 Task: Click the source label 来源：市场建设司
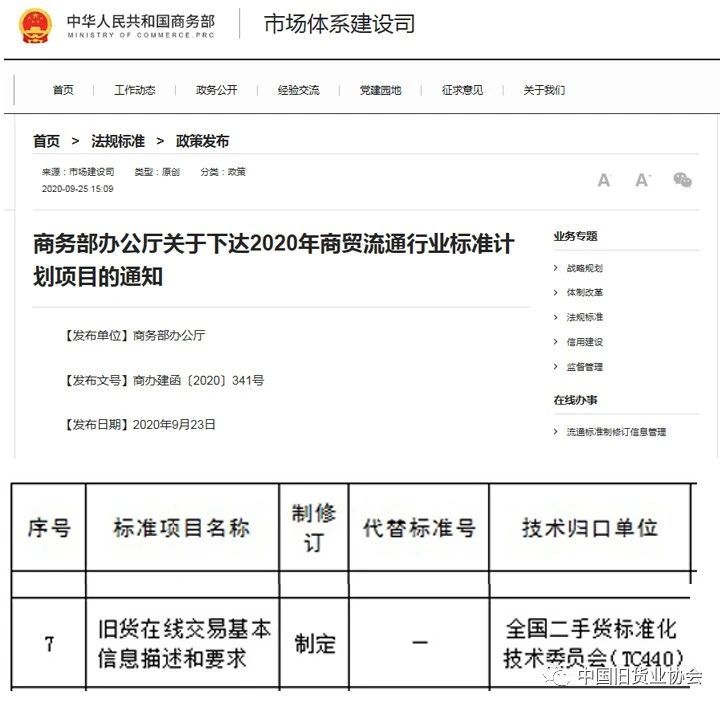click(78, 172)
